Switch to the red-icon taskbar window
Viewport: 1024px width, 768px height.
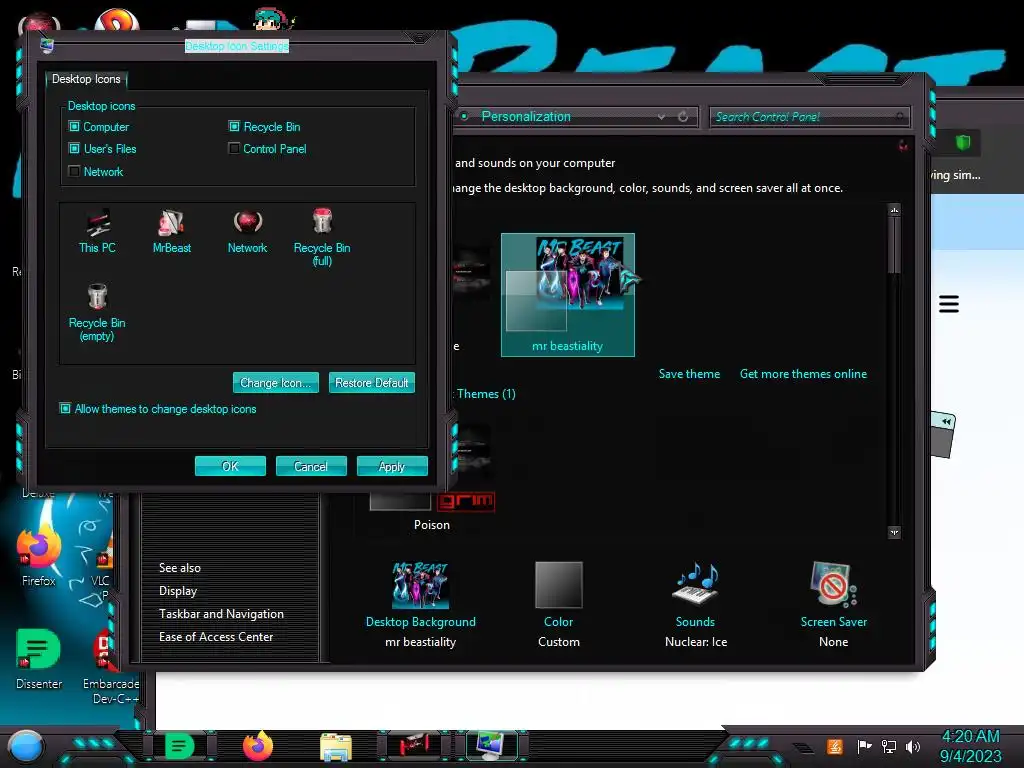pos(414,746)
